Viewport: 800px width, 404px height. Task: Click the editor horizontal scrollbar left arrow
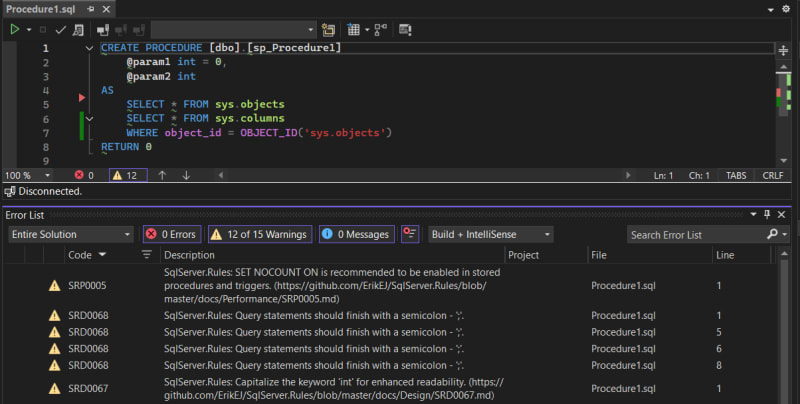click(x=220, y=175)
